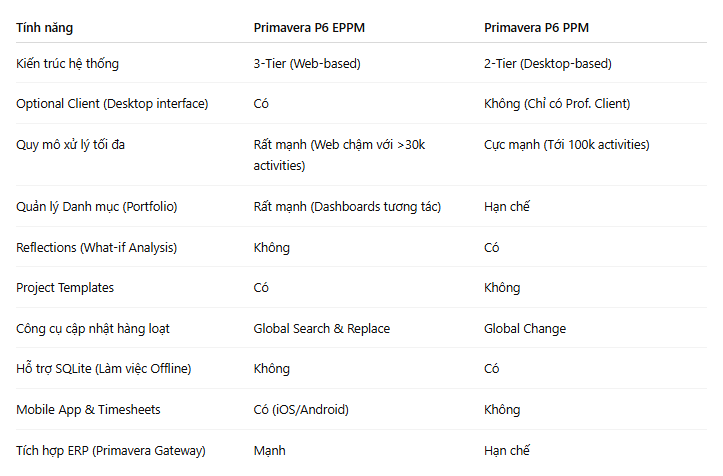Click the '2-Tier (Desktop-based)' cell
Viewport: 723px width, 476px height.
coord(548,63)
